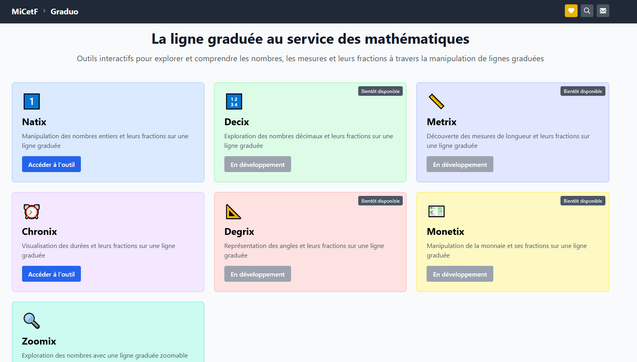This screenshot has height=362, width=637.
Task: Click Chronix description Visualisation des durées
Action: click(x=99, y=251)
